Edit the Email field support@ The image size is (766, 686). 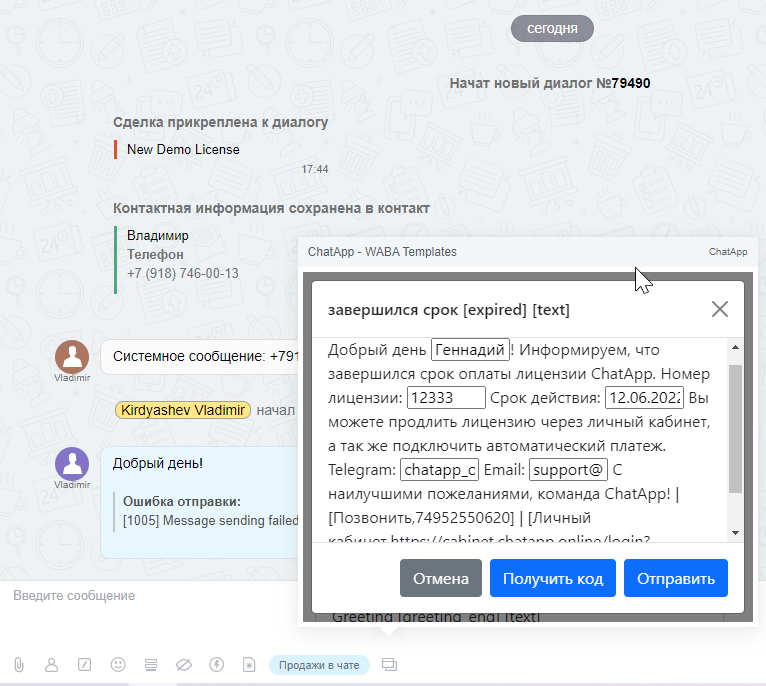pos(568,470)
